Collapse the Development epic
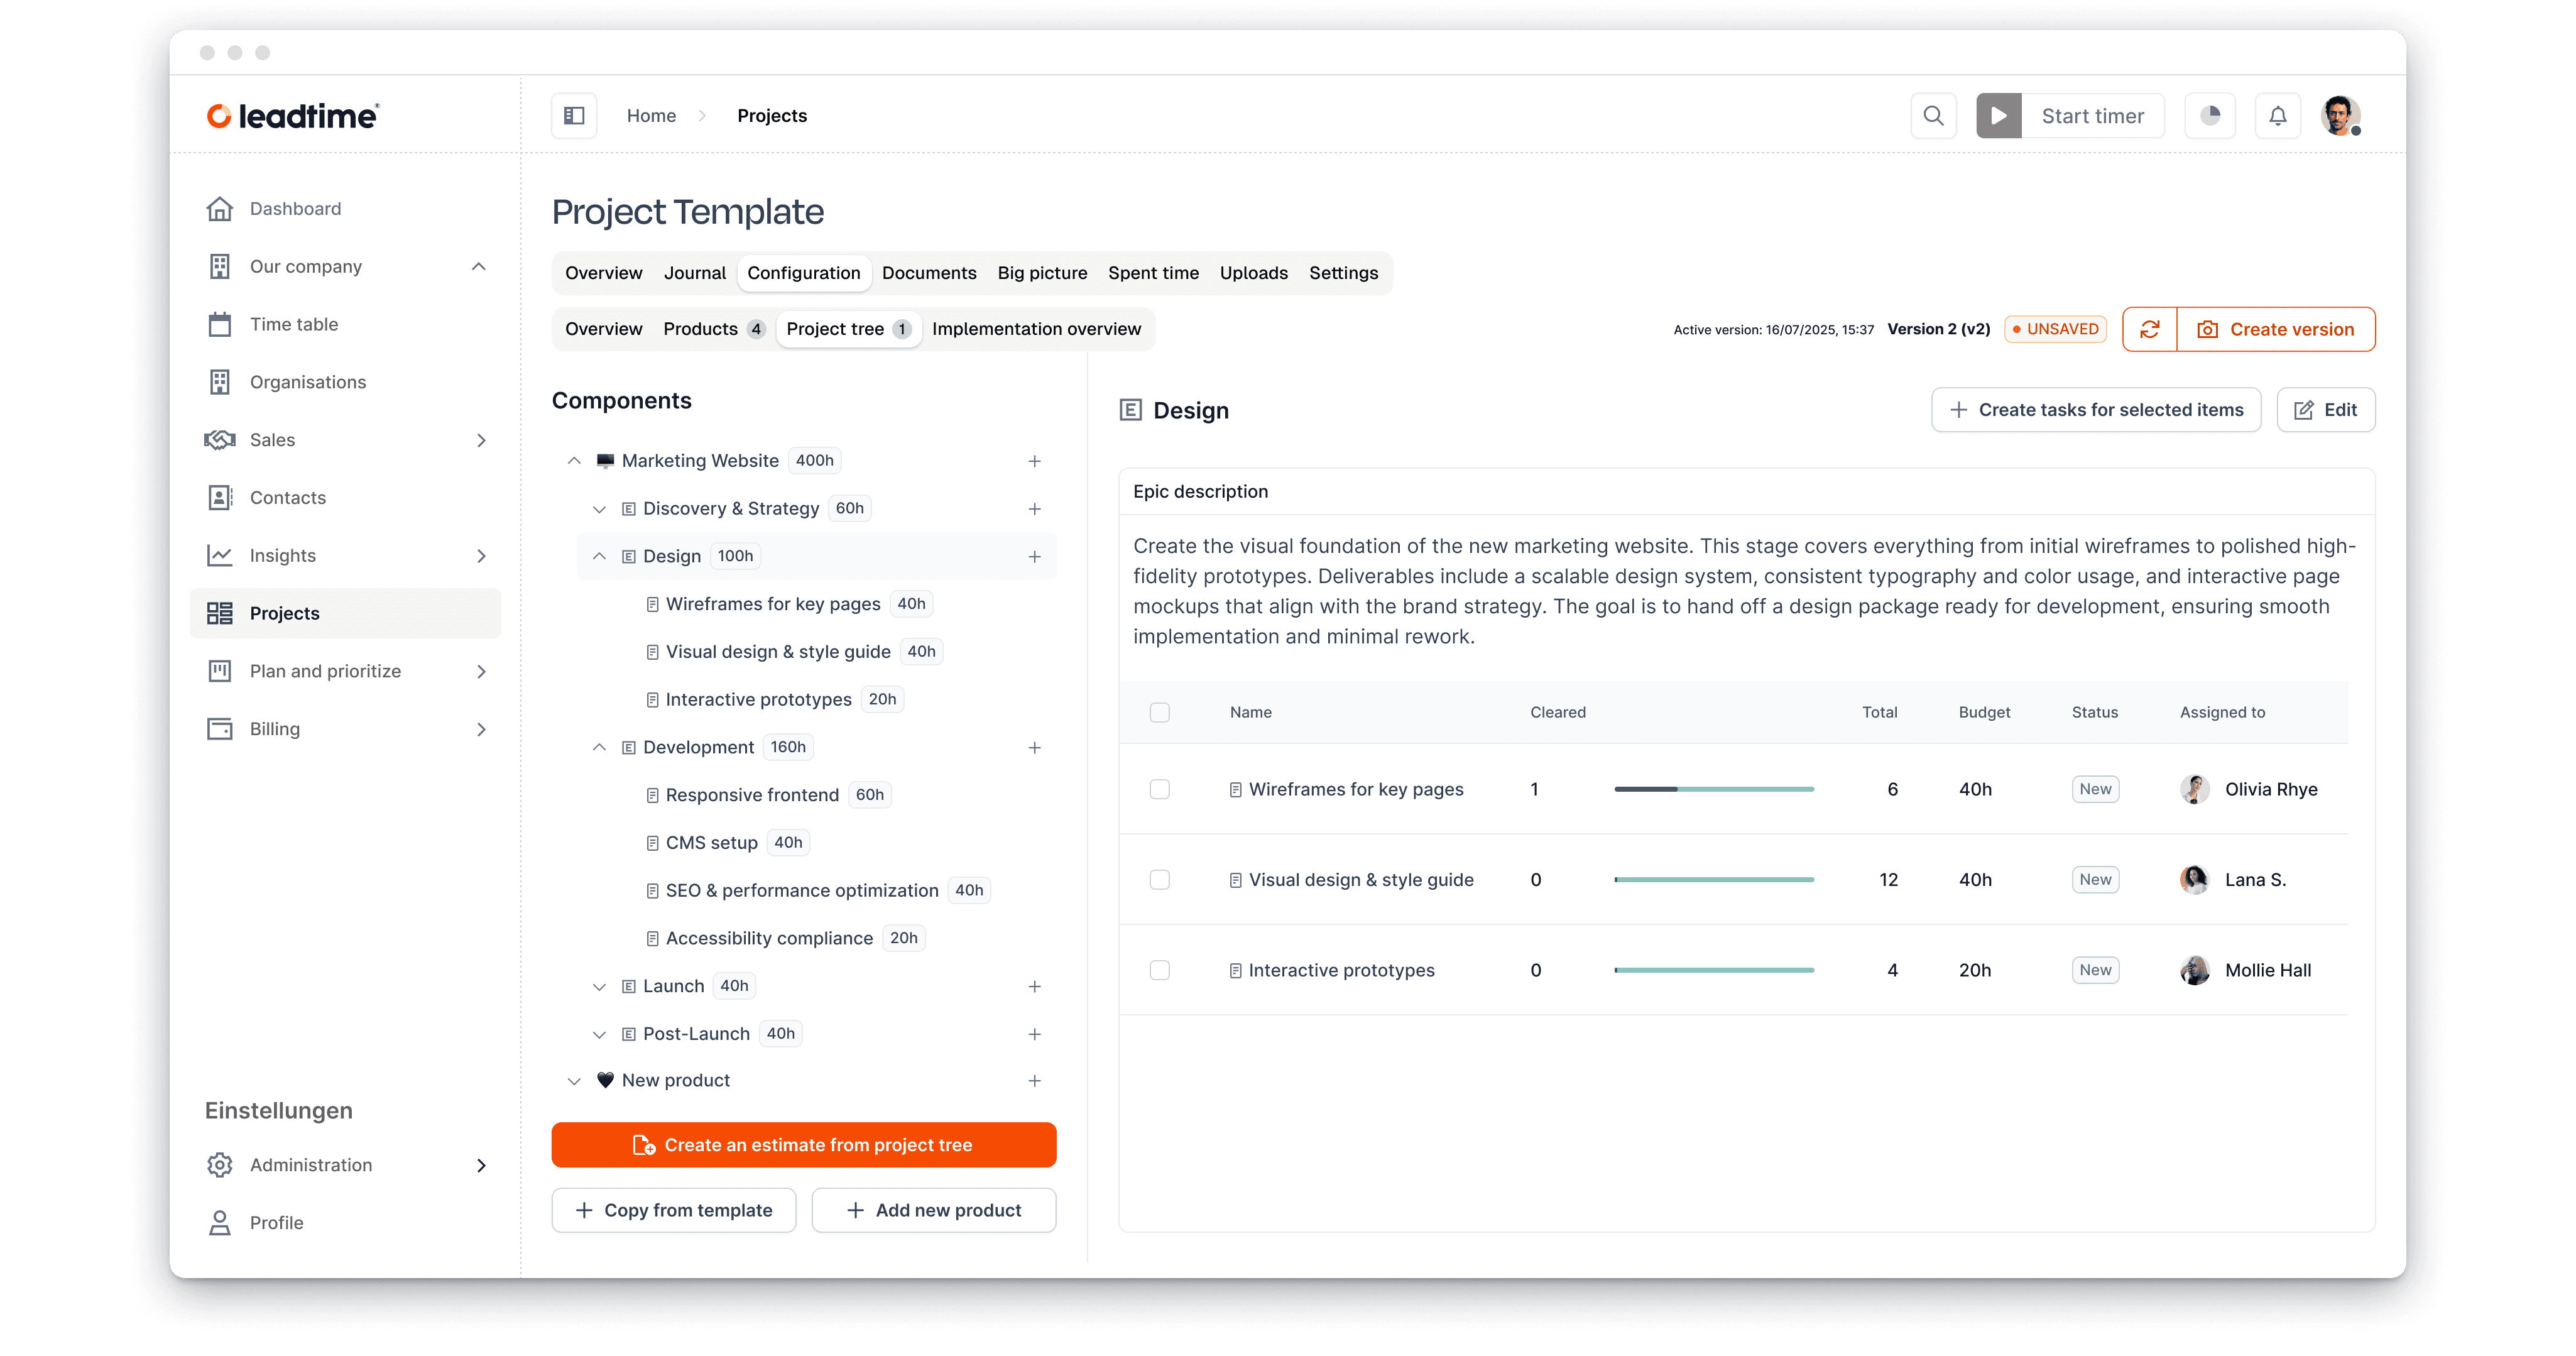Screen dimensions: 2576x1356 pyautogui.click(x=599, y=747)
